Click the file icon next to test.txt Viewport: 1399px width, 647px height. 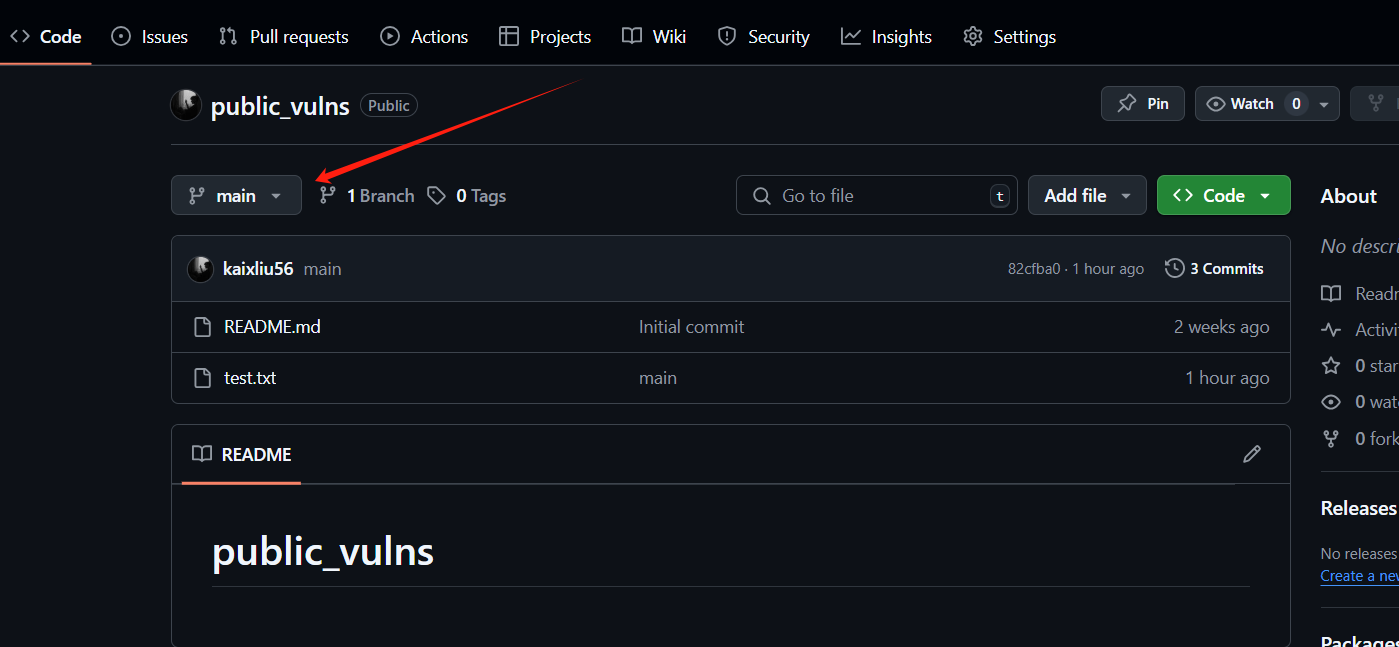coord(202,378)
